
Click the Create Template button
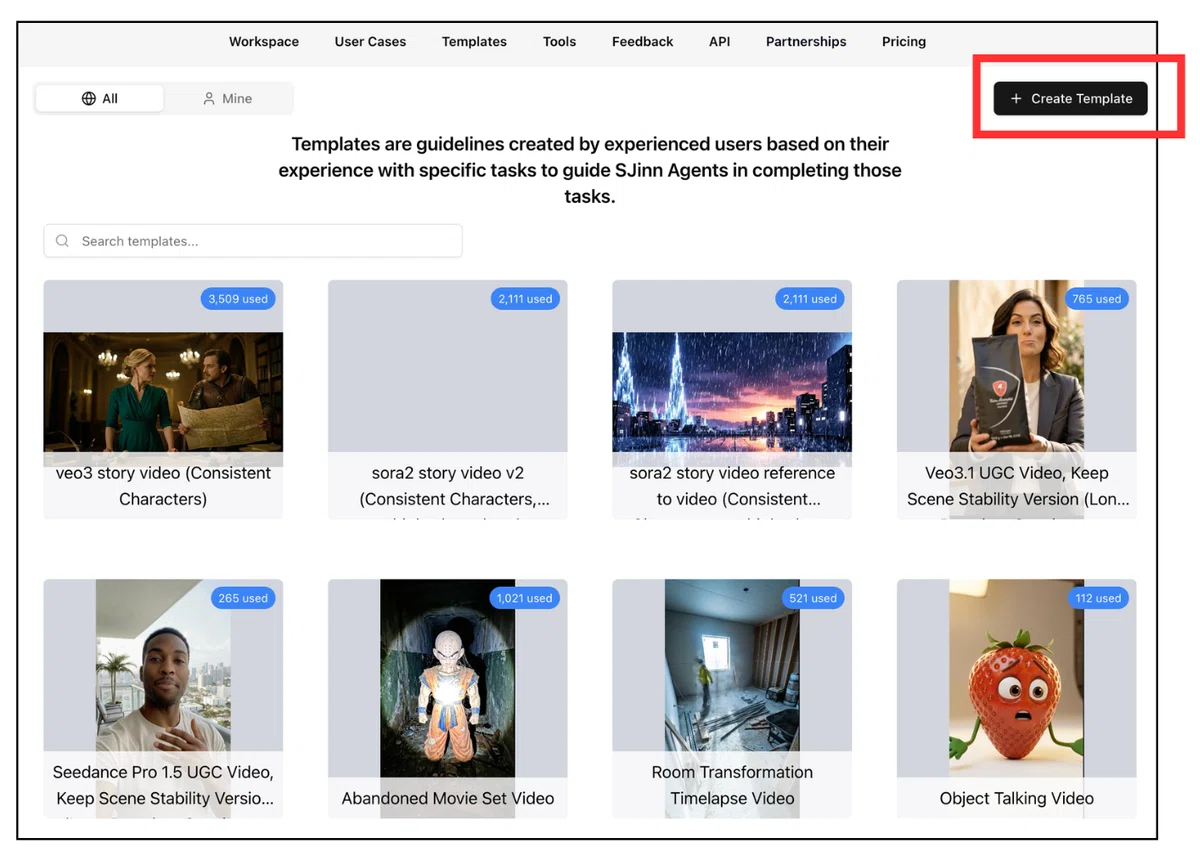point(1070,98)
